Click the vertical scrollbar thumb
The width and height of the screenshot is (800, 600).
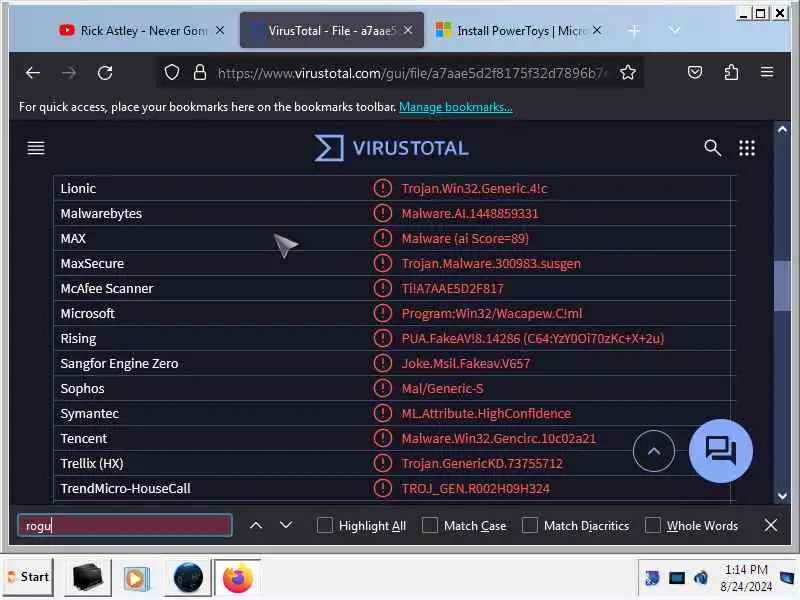point(782,286)
